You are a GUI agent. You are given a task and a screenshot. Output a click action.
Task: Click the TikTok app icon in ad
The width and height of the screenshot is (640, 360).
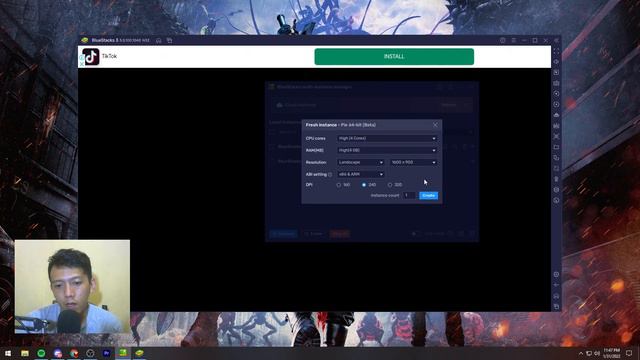click(x=91, y=57)
